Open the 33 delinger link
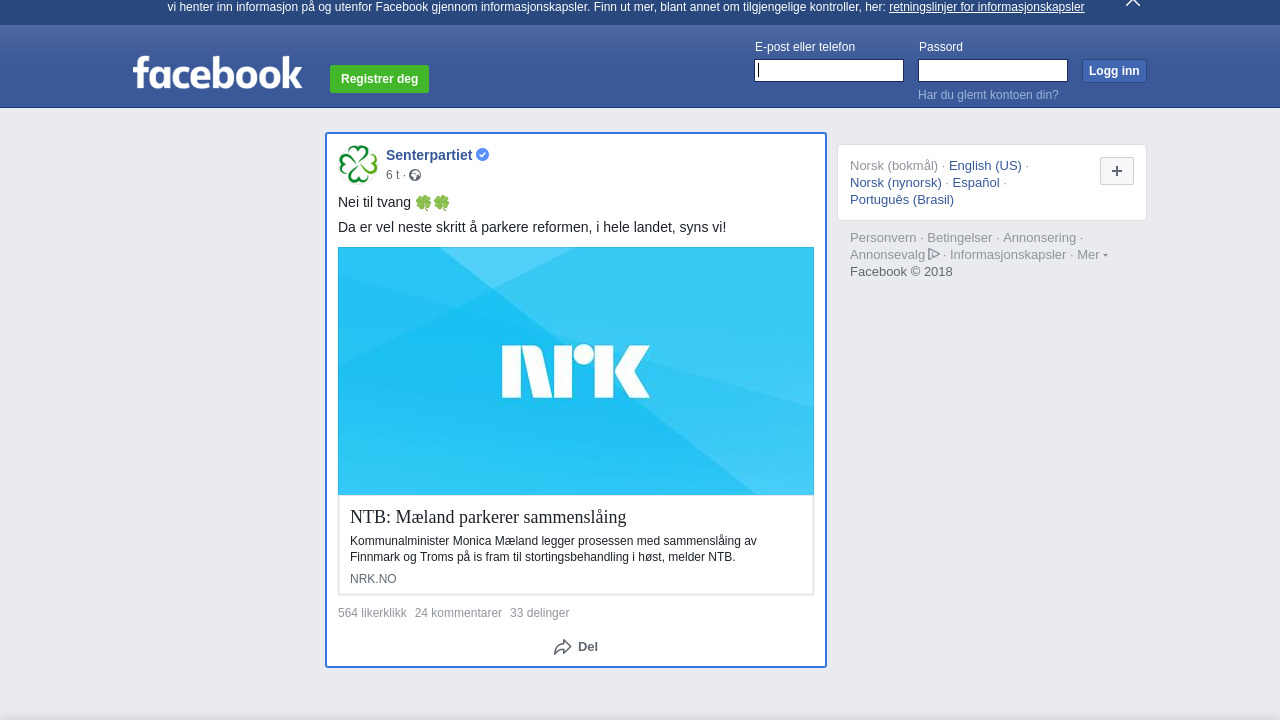Image resolution: width=1280 pixels, height=720 pixels. (539, 613)
